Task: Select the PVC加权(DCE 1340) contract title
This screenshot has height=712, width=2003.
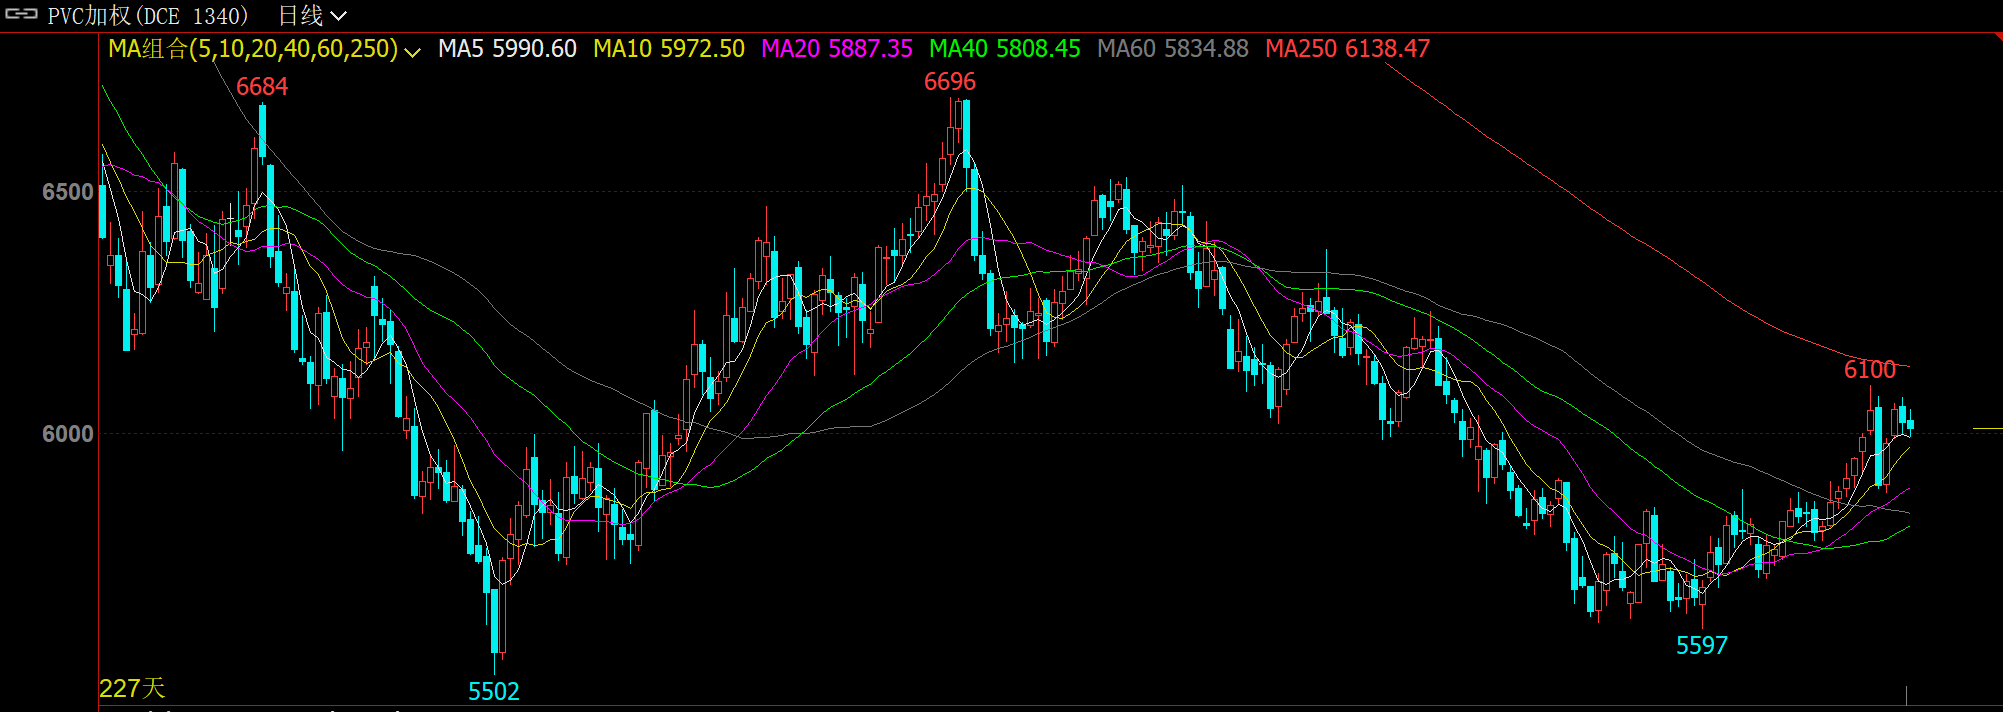Action: coord(148,16)
